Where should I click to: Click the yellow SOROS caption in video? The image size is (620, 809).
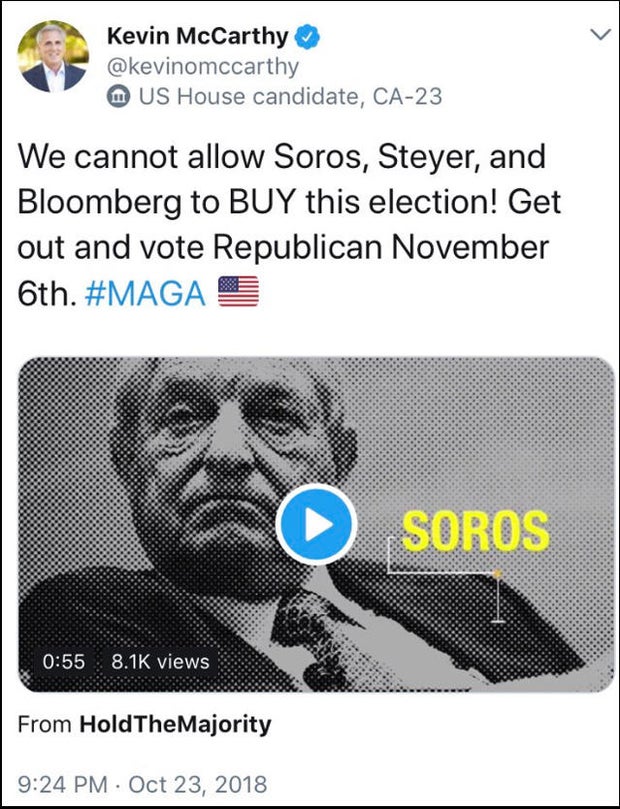(475, 529)
